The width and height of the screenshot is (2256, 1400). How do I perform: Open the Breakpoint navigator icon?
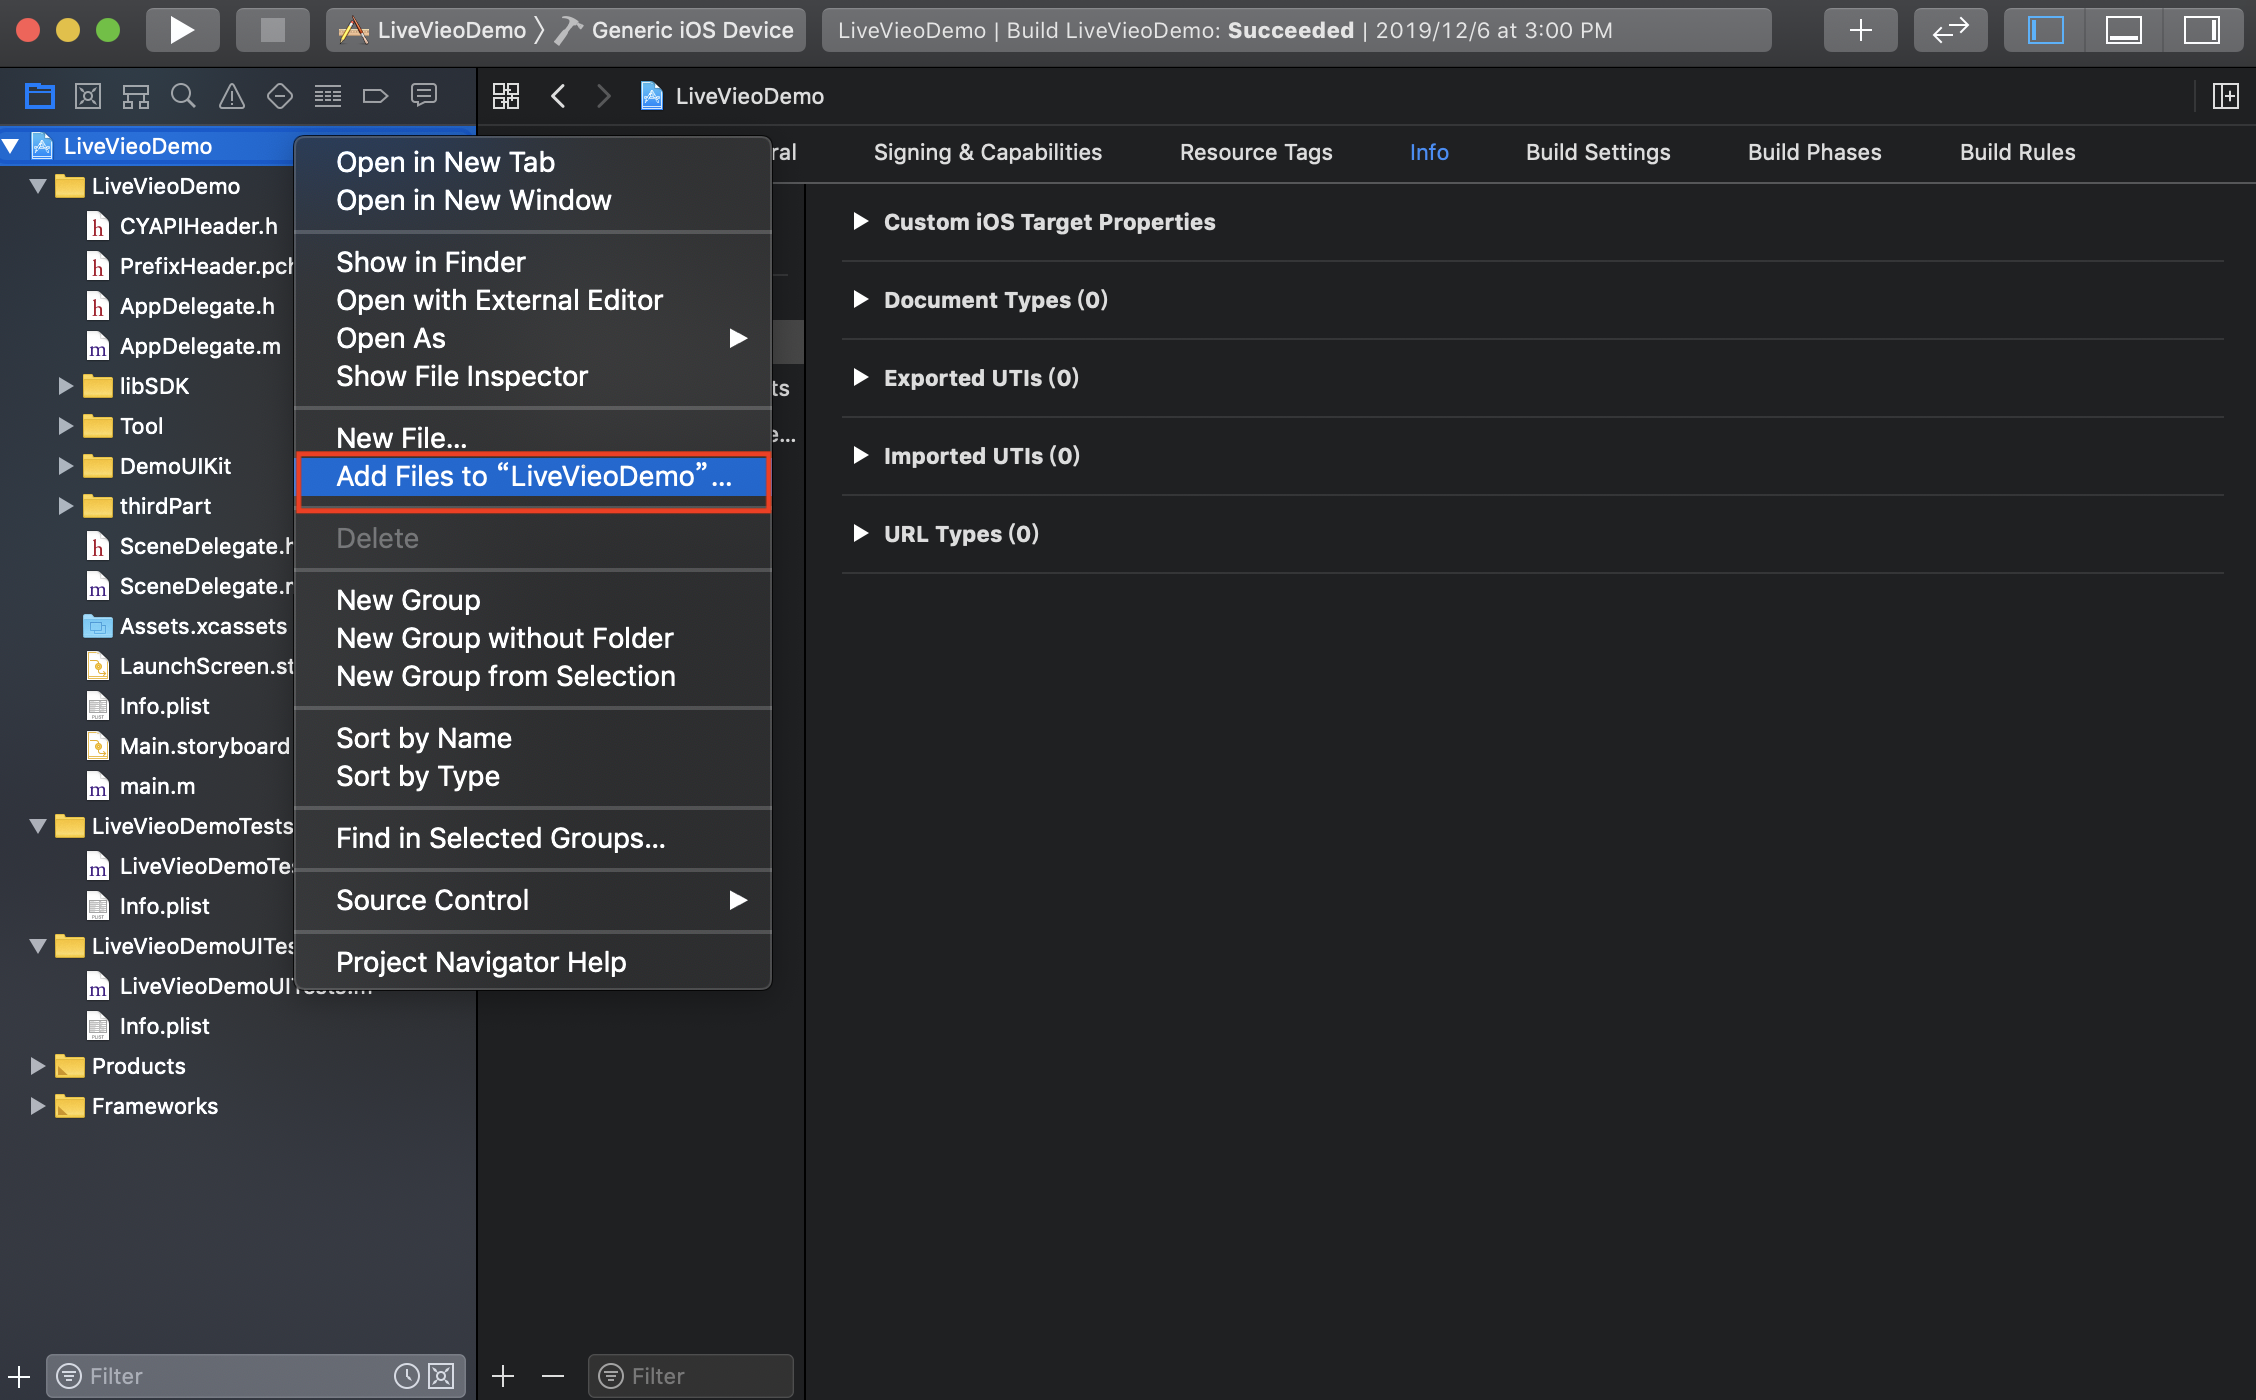point(375,96)
